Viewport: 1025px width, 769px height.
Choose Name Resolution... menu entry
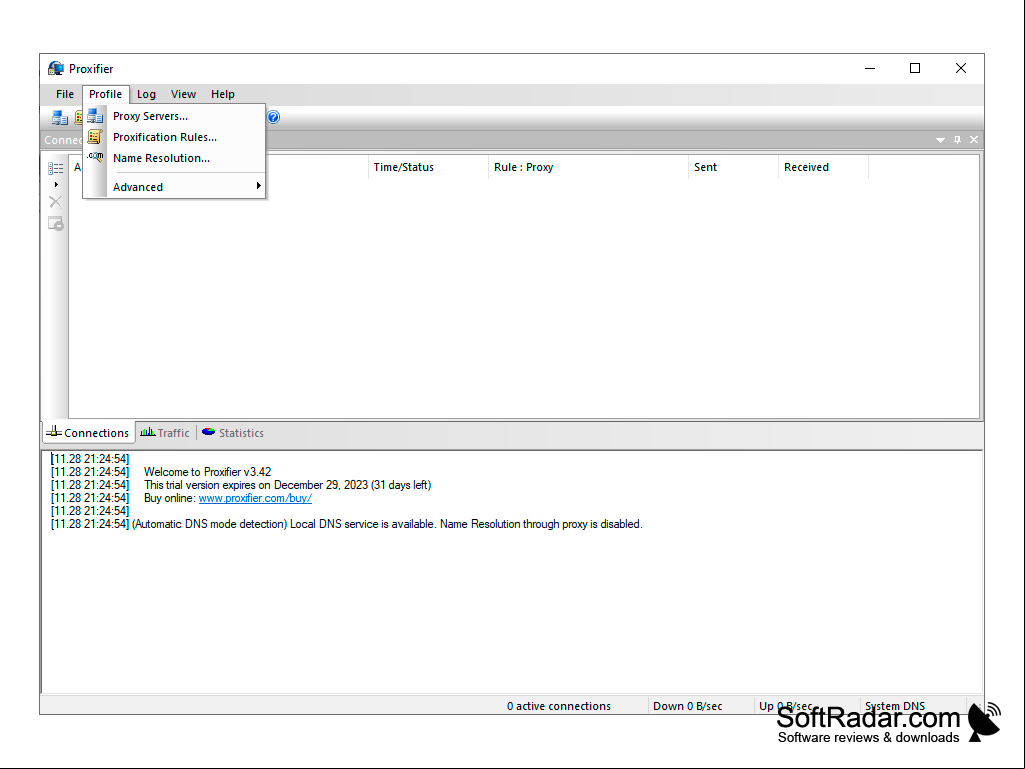point(175,158)
